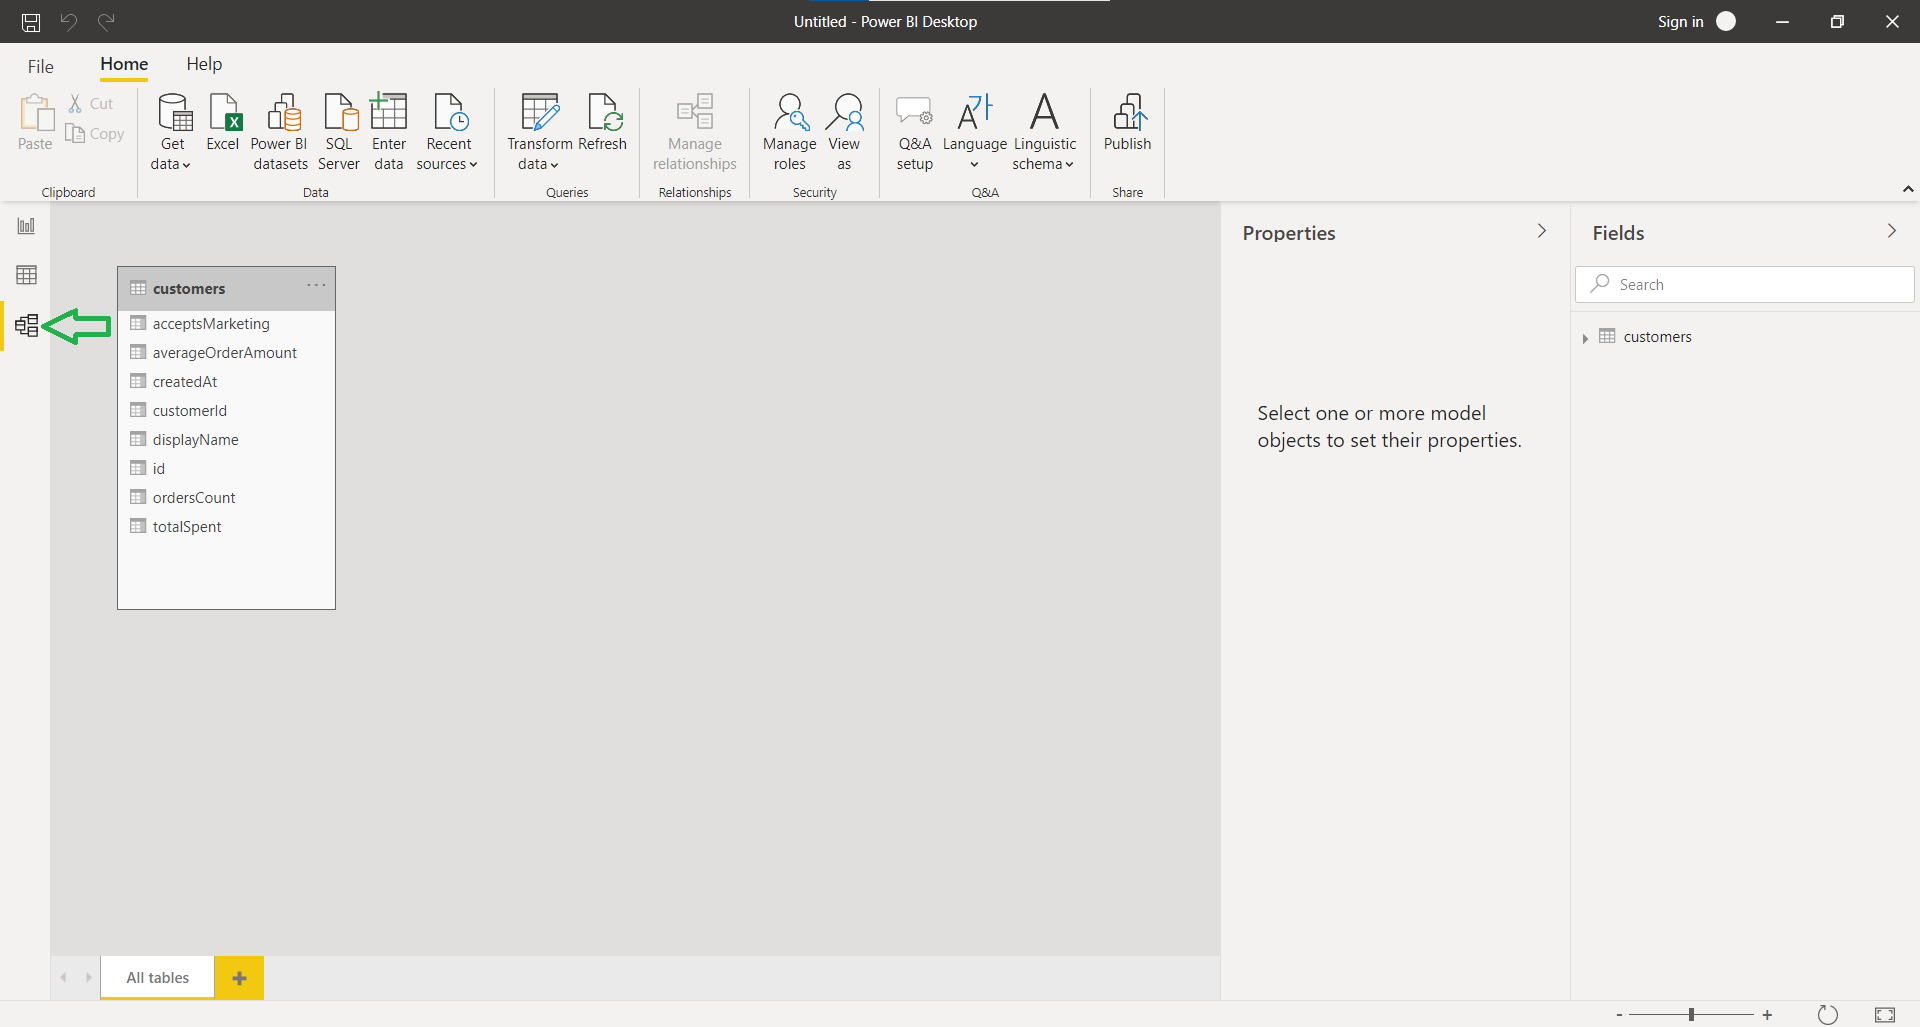The width and height of the screenshot is (1920, 1027).
Task: Open the Get data source picker
Action: (173, 131)
